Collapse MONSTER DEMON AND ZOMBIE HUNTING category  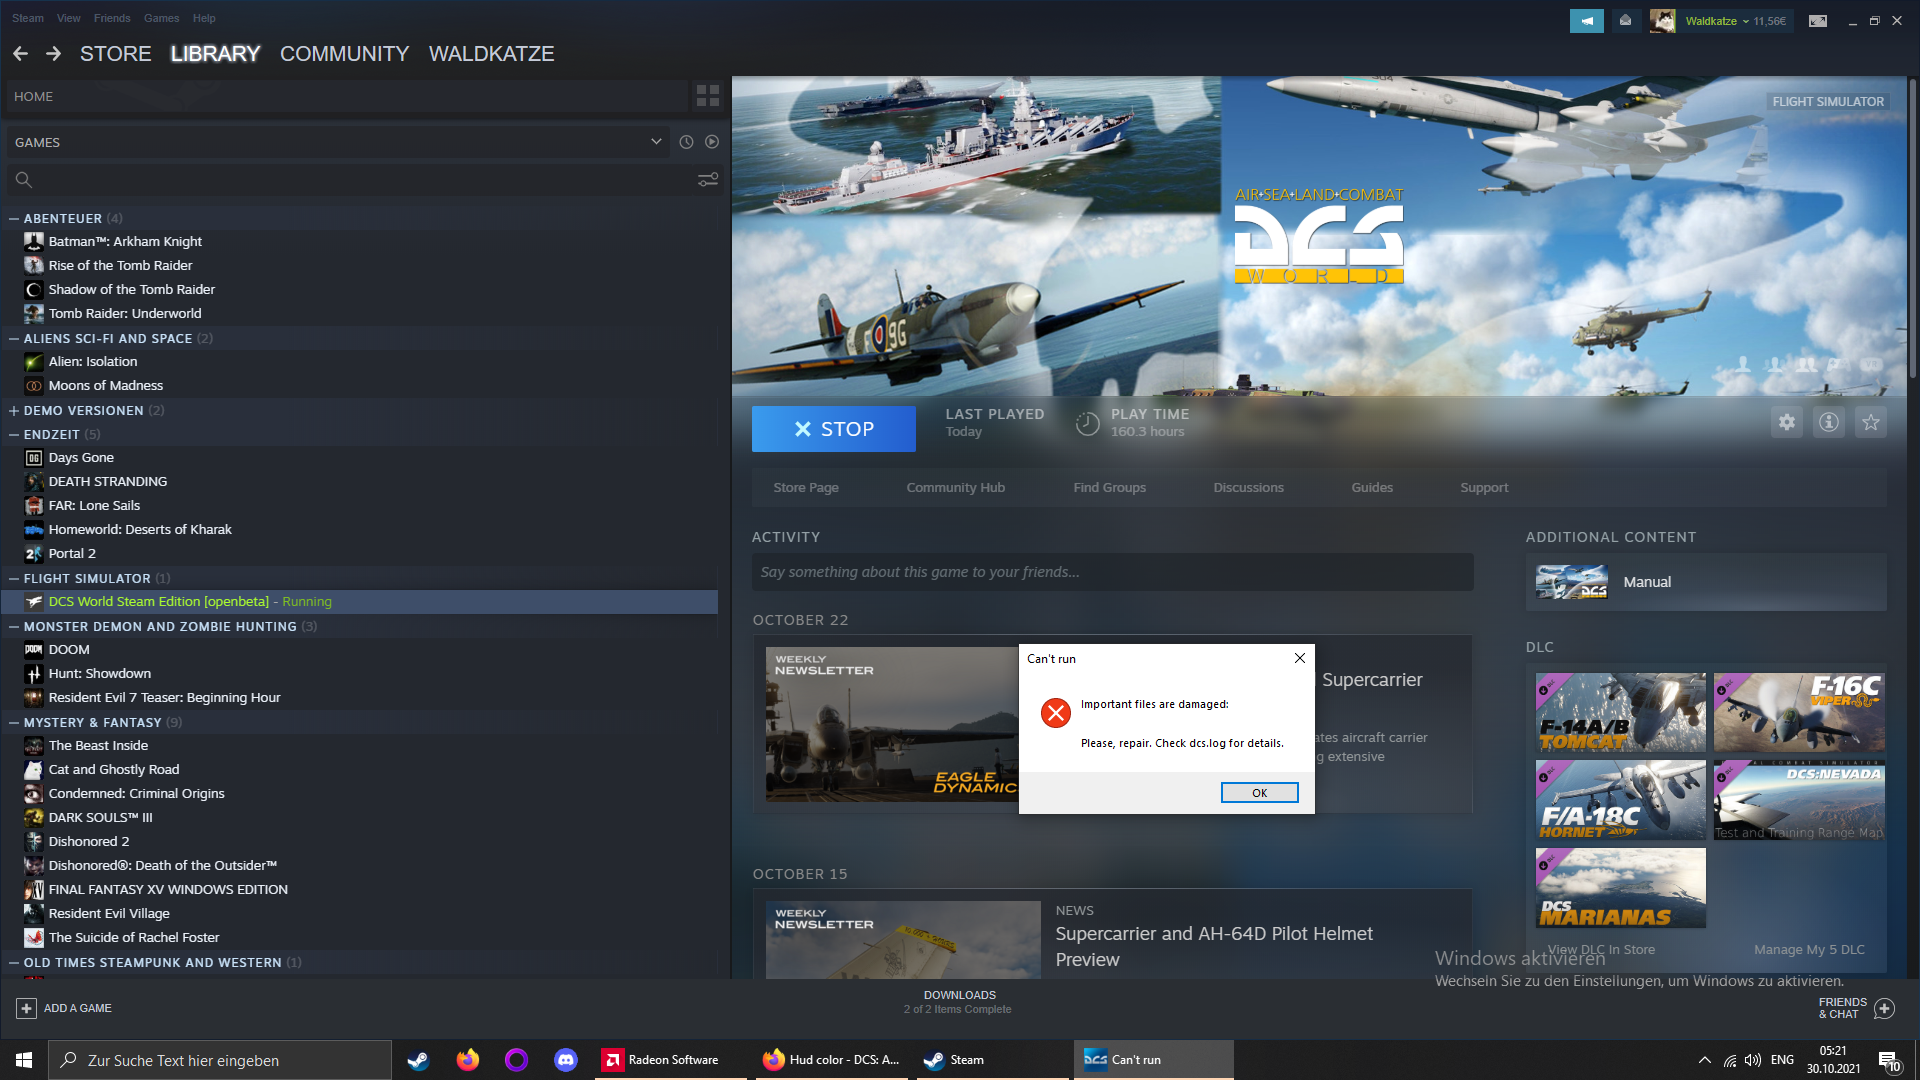(x=14, y=626)
